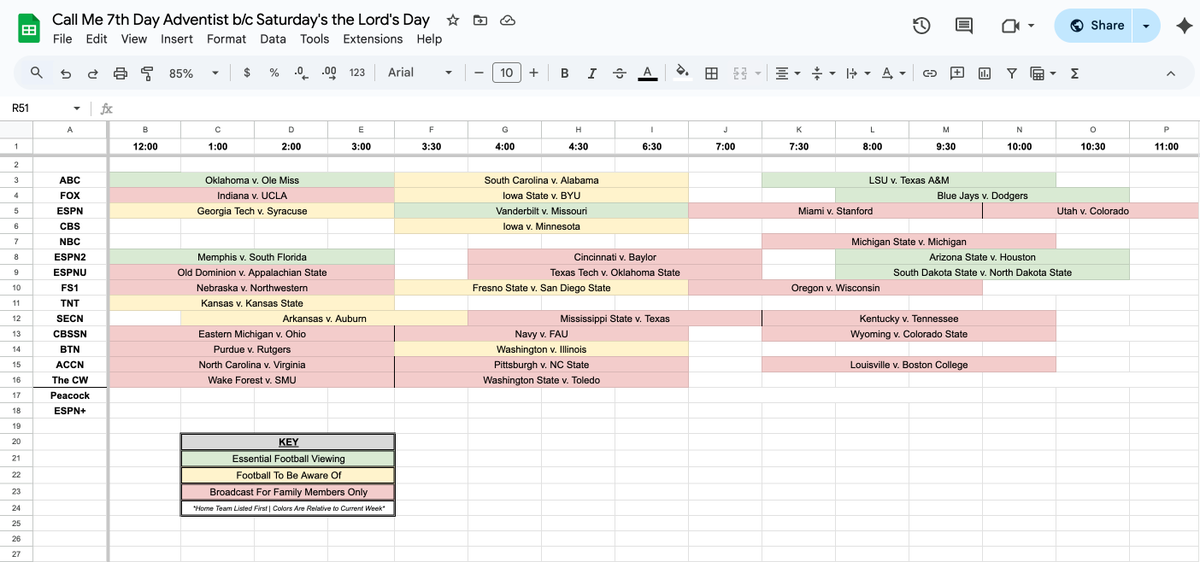
Task: Toggle bold formatting
Action: click(565, 72)
